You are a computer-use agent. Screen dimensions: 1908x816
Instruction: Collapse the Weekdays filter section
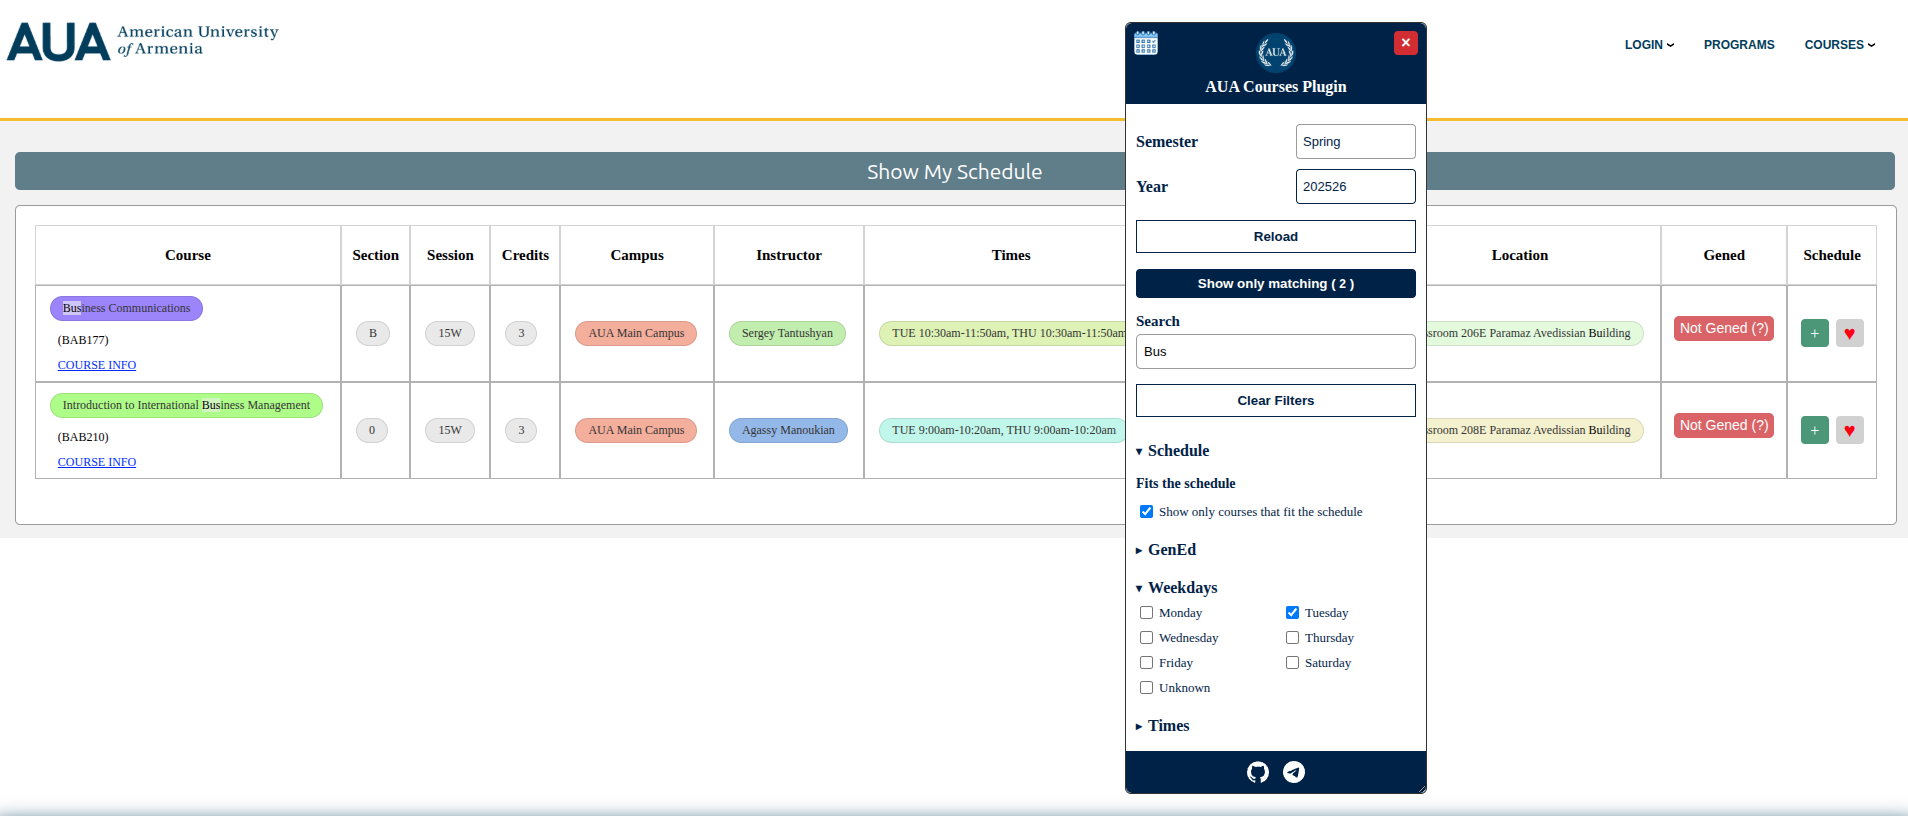(1182, 588)
